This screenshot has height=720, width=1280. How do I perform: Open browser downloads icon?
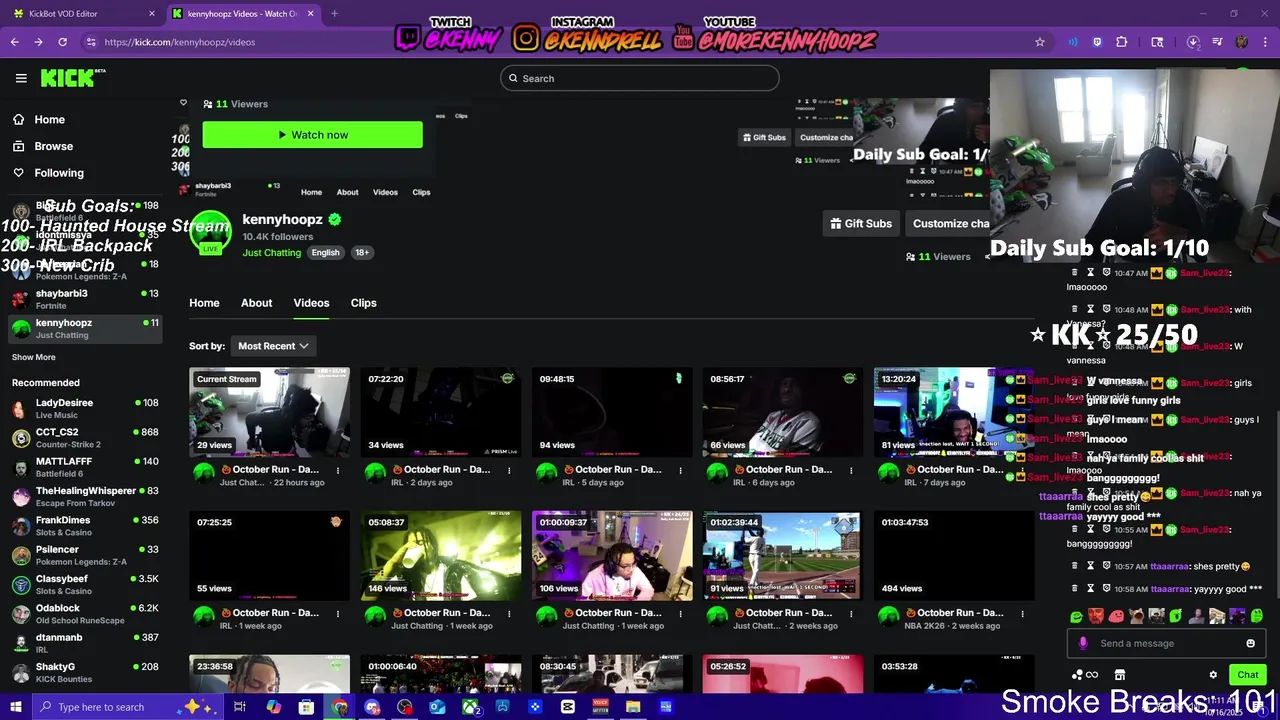(x=1193, y=42)
